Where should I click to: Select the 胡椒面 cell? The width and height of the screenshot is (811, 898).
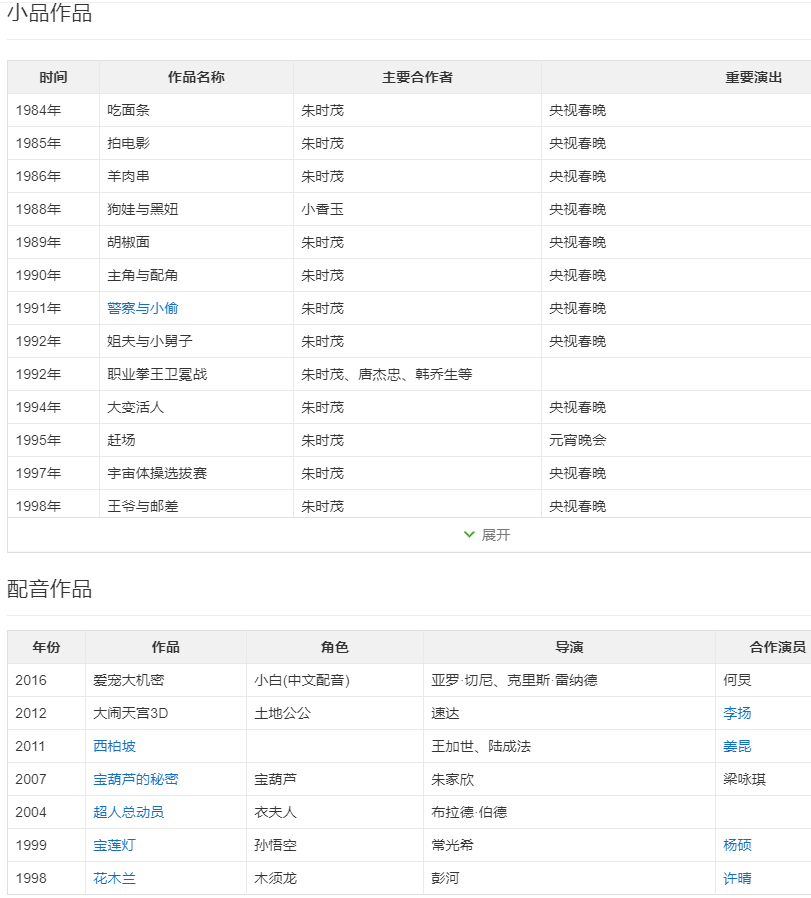[196, 242]
